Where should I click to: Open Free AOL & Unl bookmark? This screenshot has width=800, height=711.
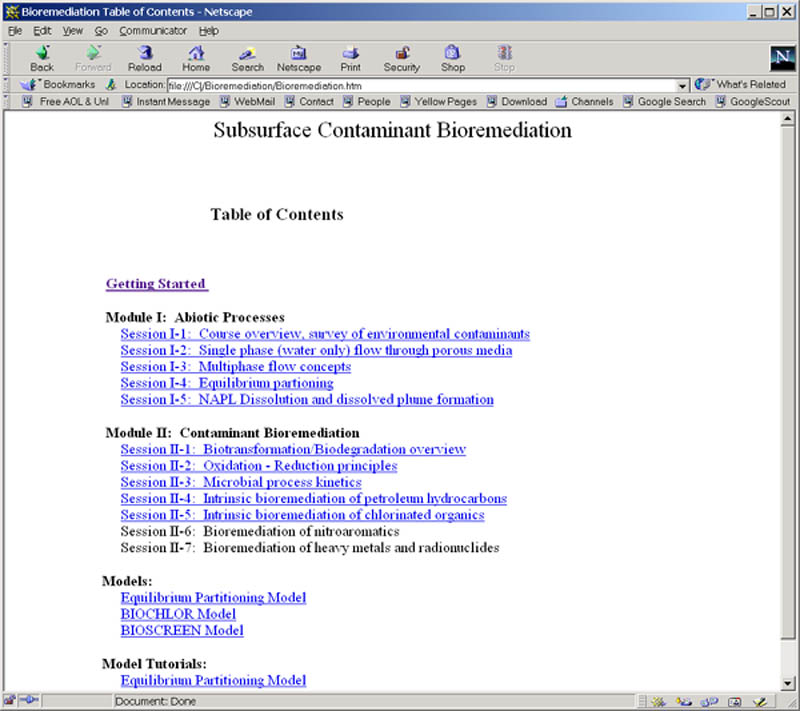point(66,101)
